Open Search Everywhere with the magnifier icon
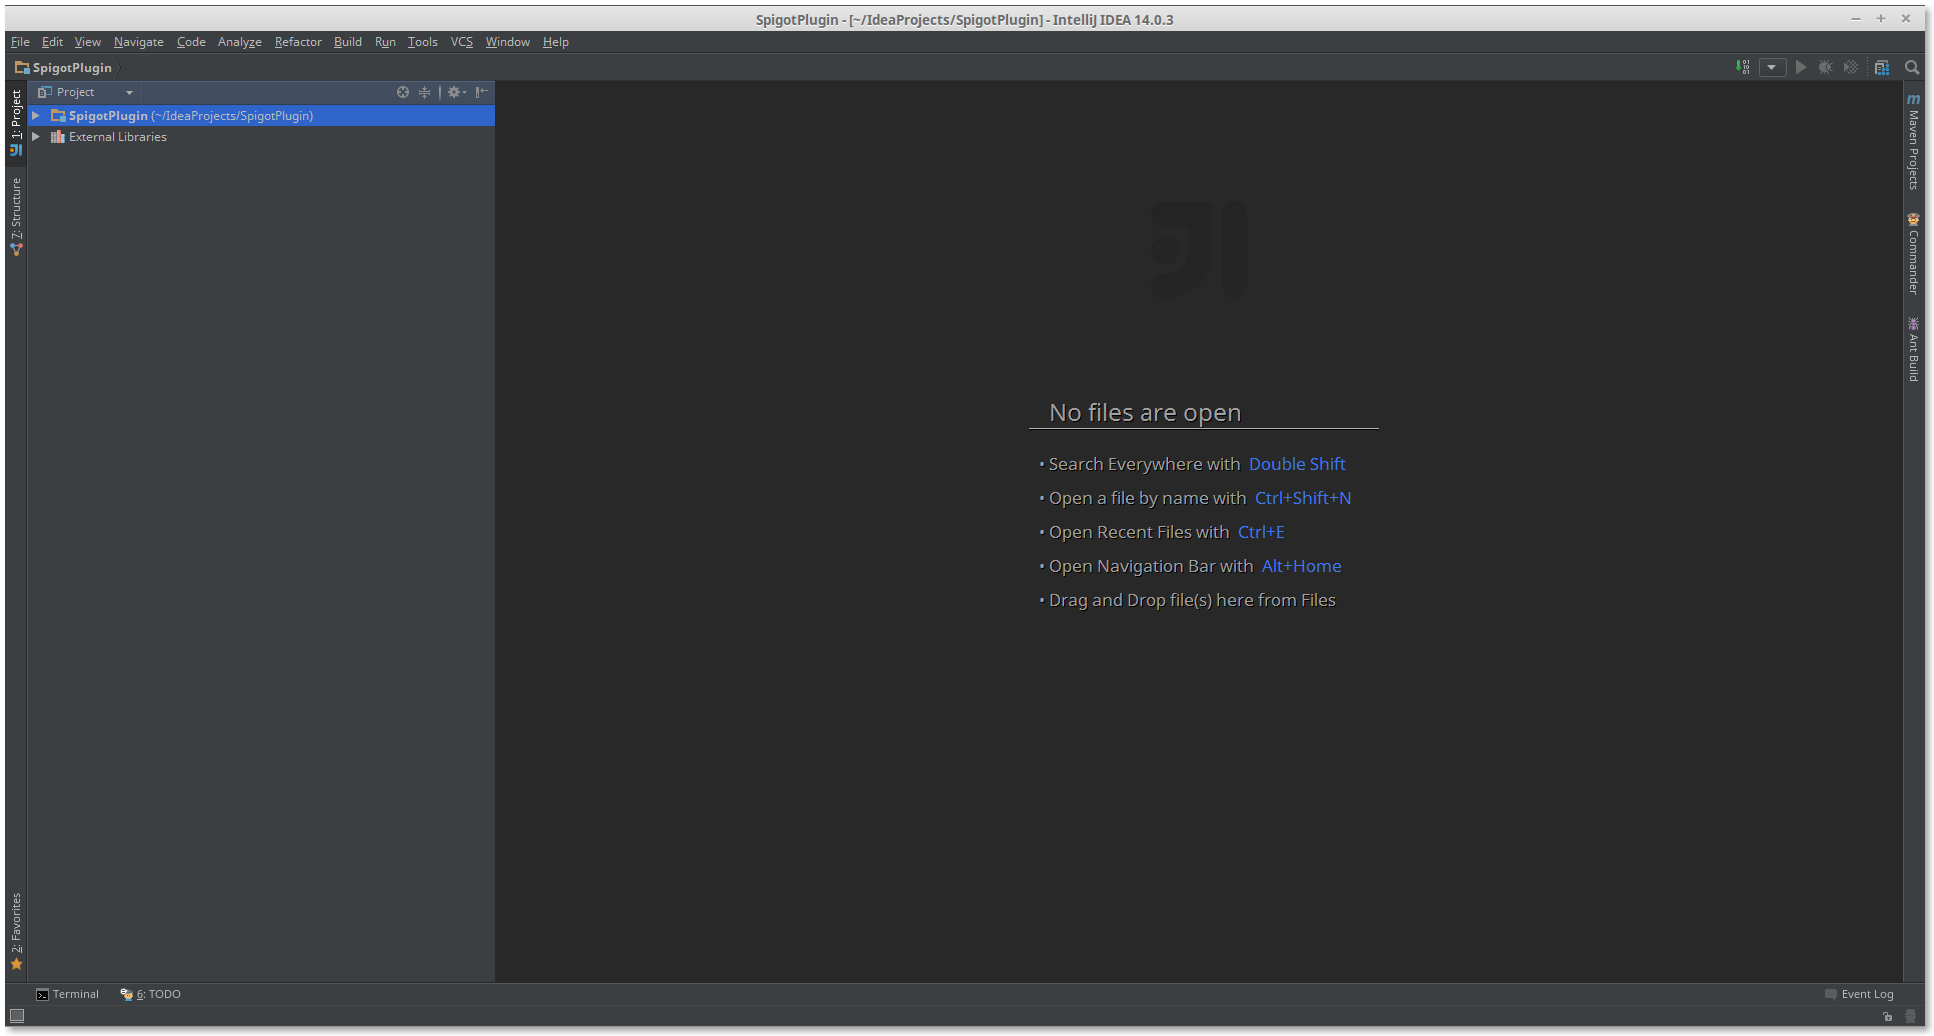The width and height of the screenshot is (1934, 1036). tap(1912, 67)
